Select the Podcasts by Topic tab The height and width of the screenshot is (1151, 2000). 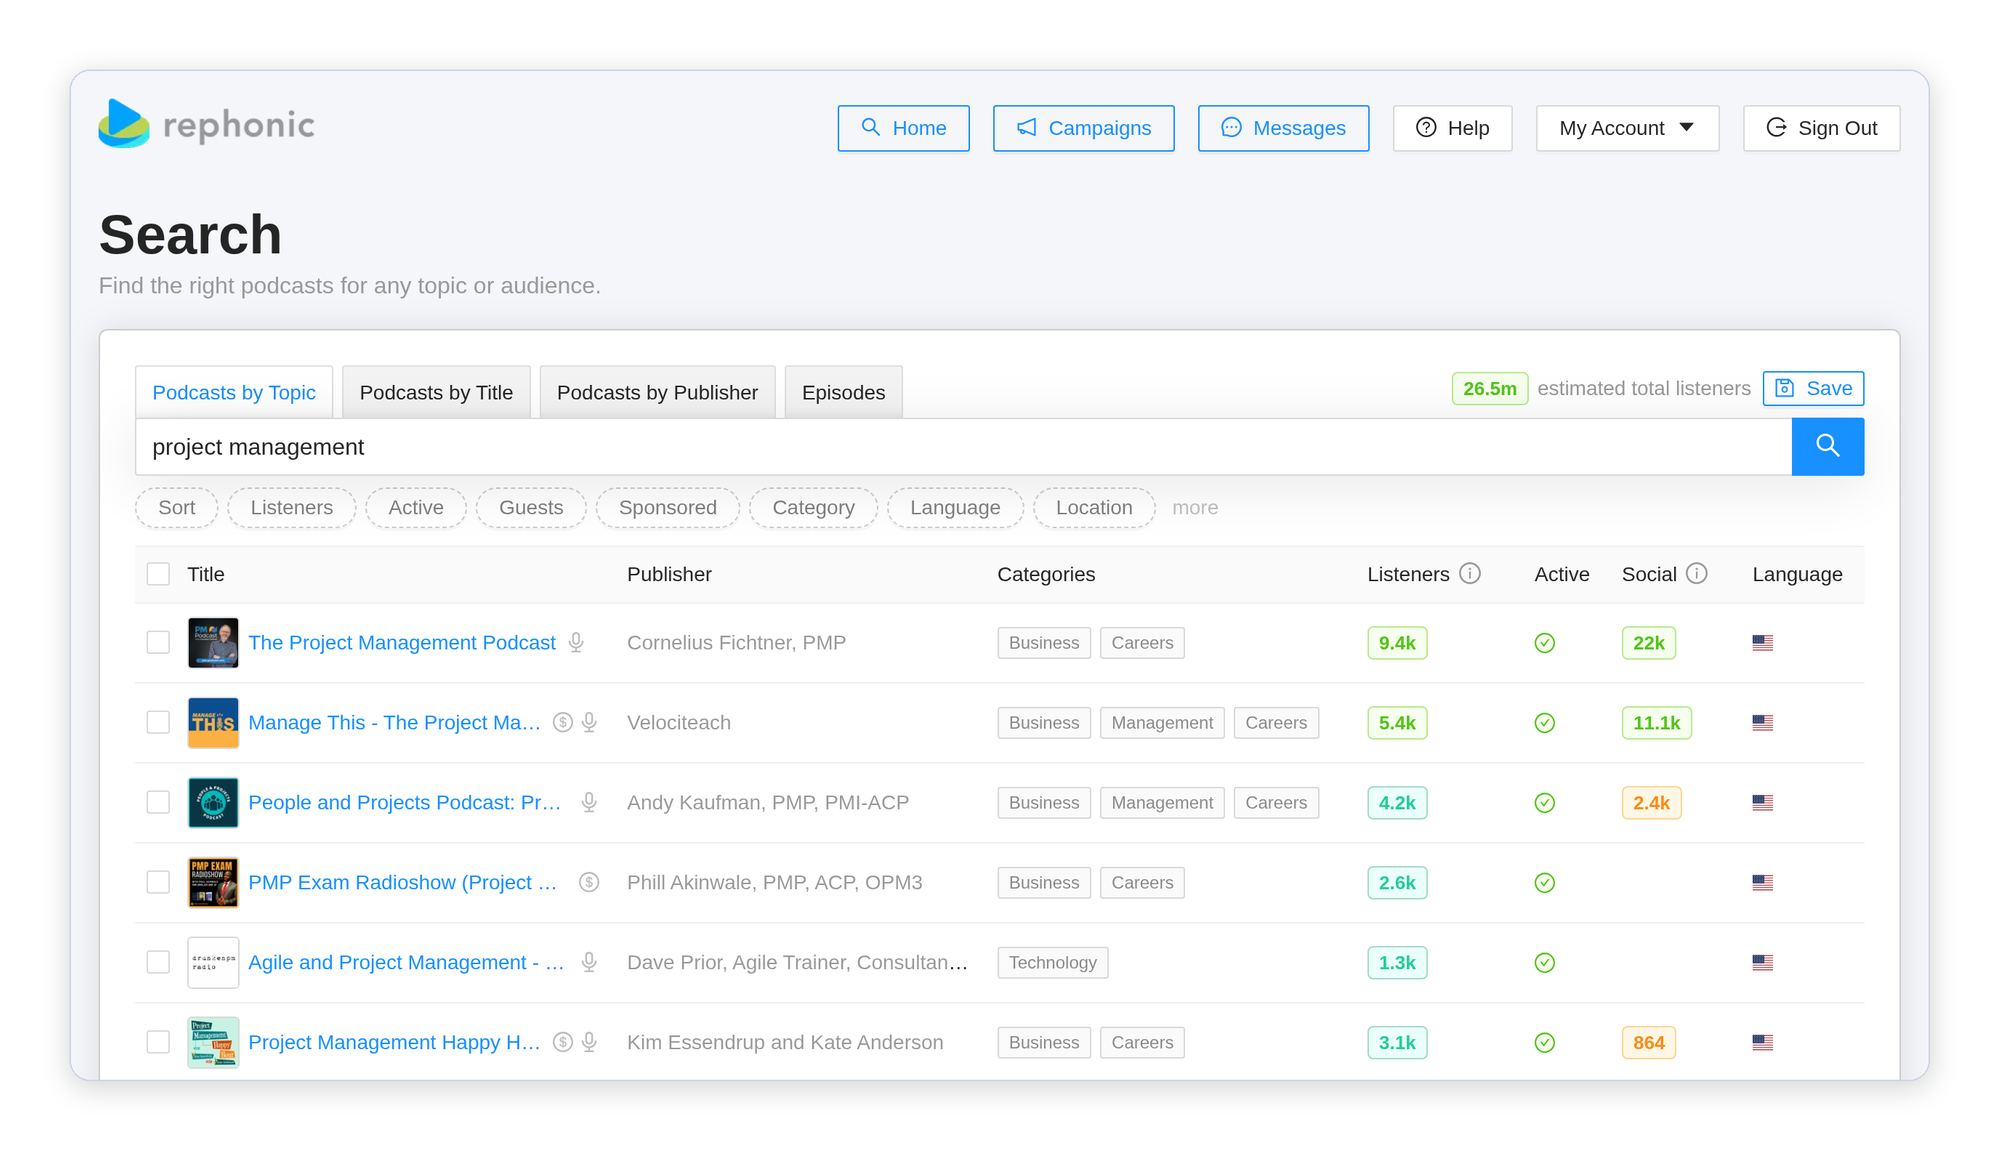pyautogui.click(x=234, y=392)
